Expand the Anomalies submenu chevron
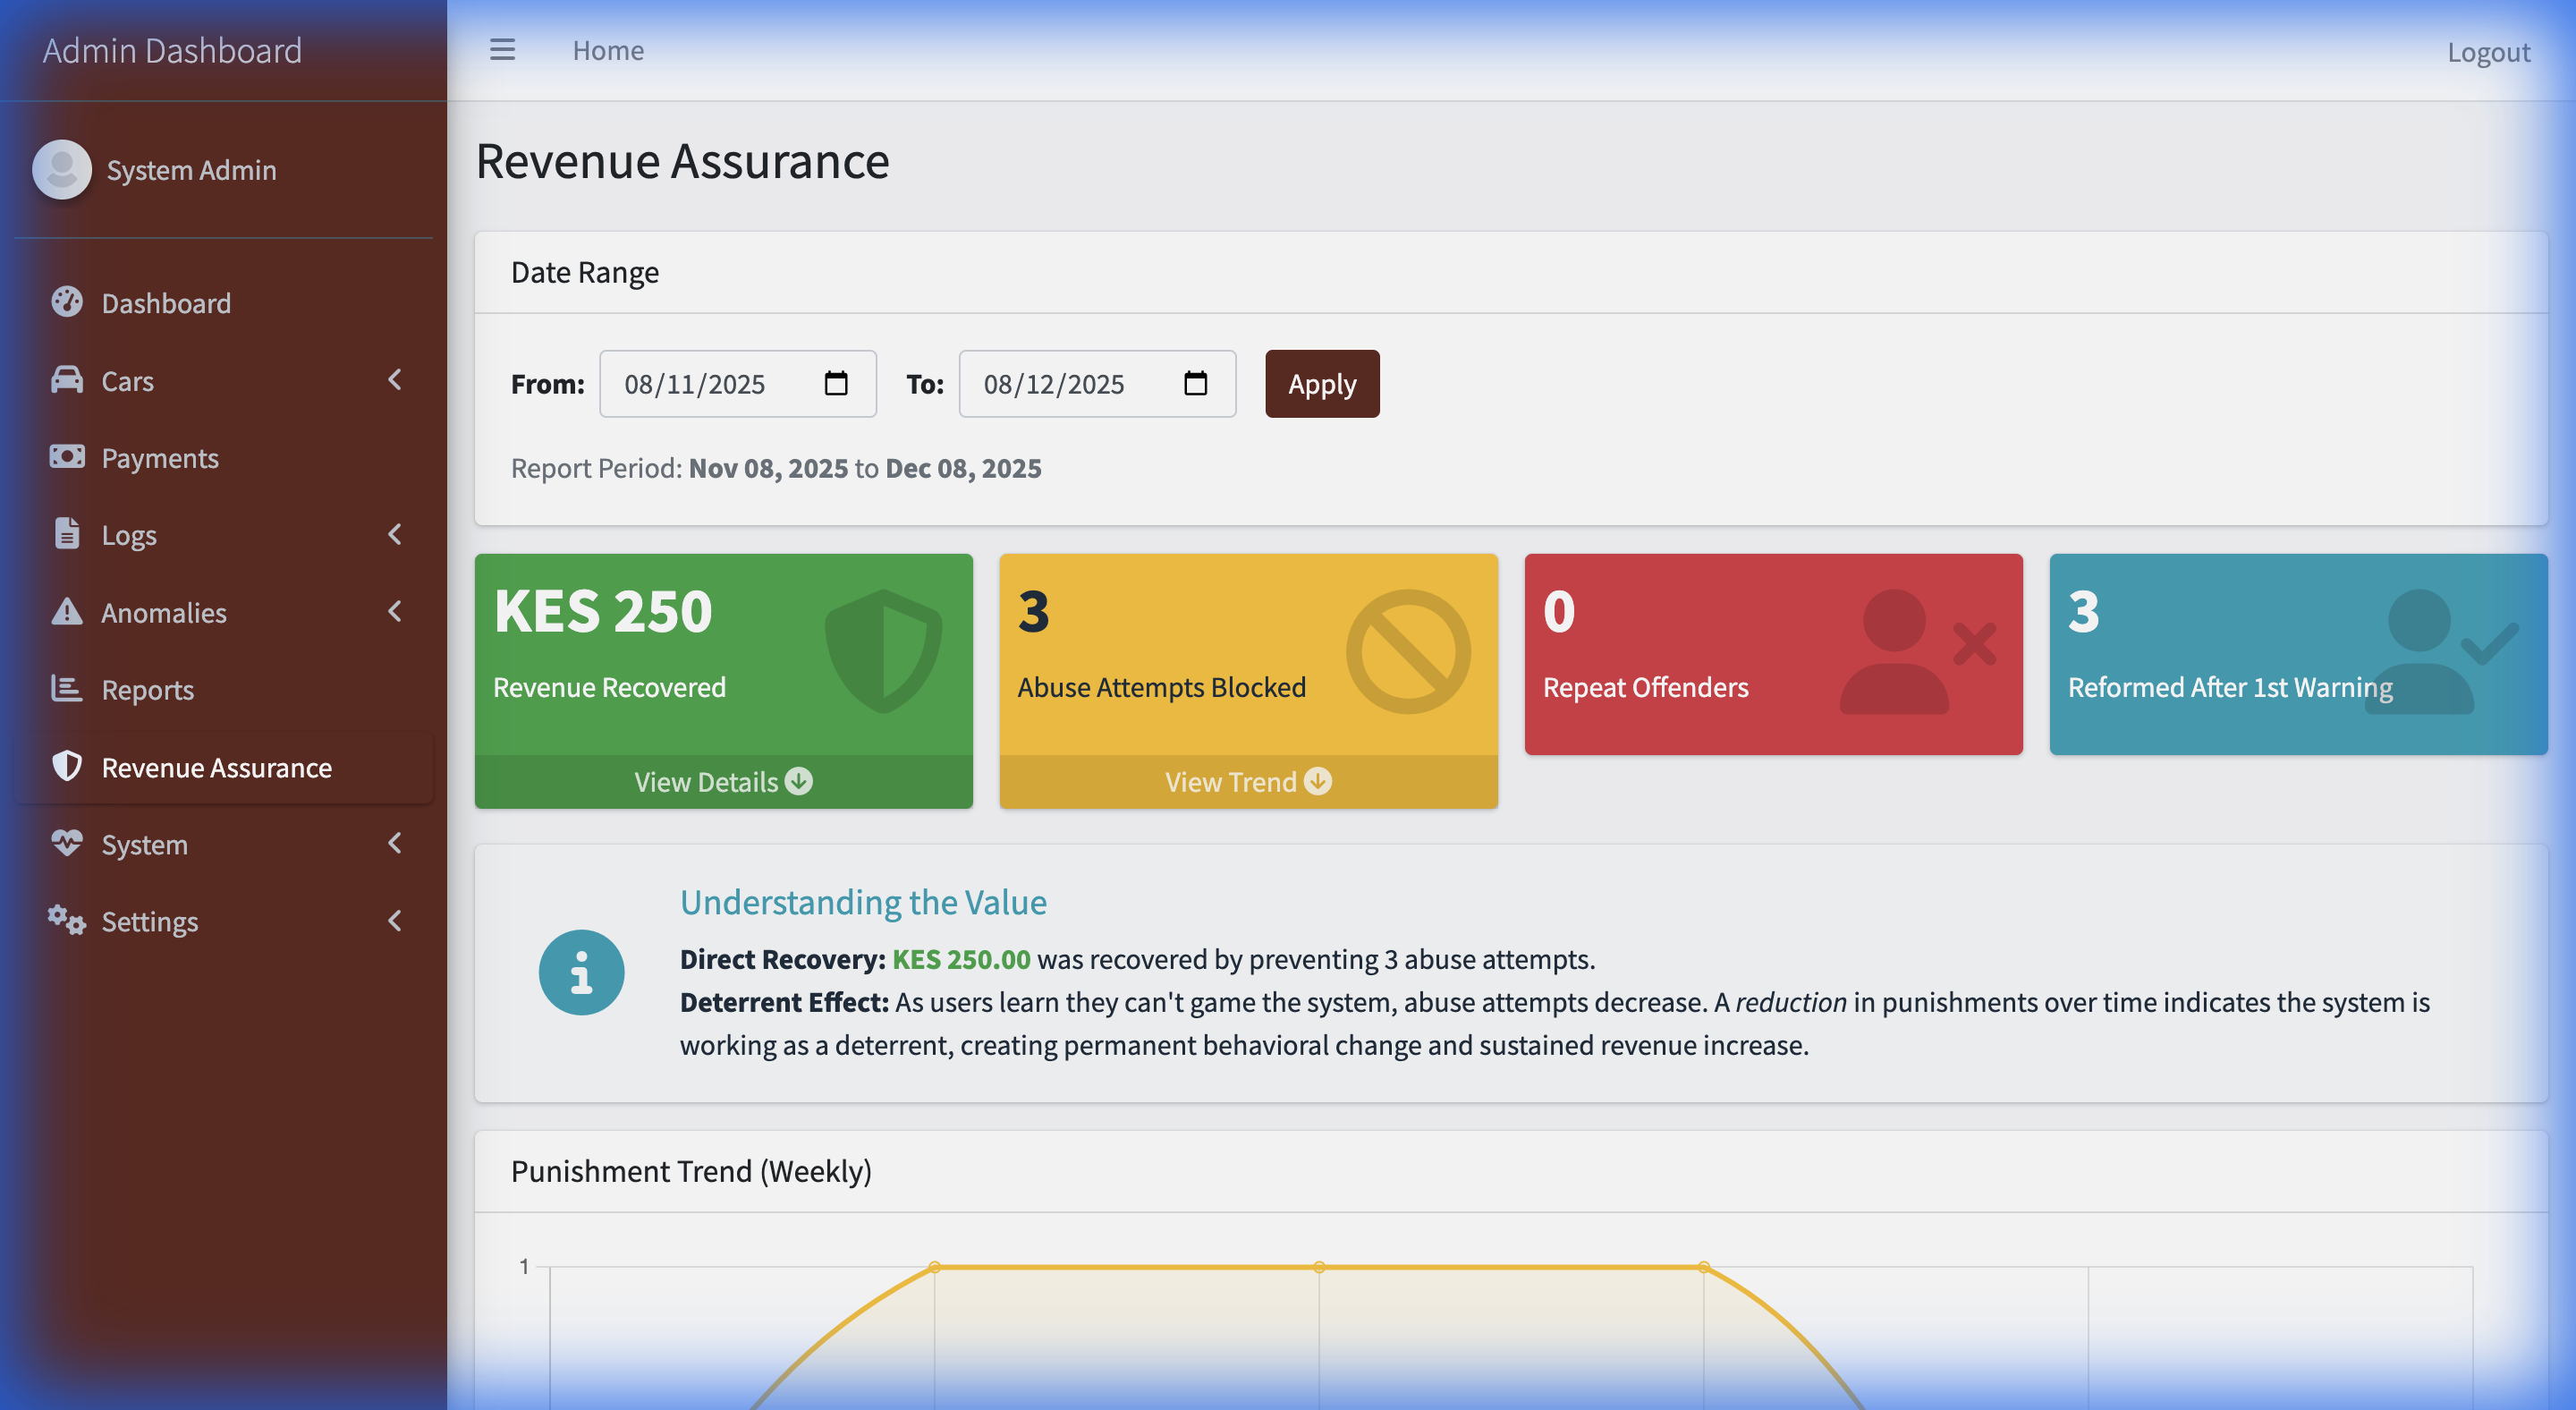The image size is (2576, 1410). (395, 611)
